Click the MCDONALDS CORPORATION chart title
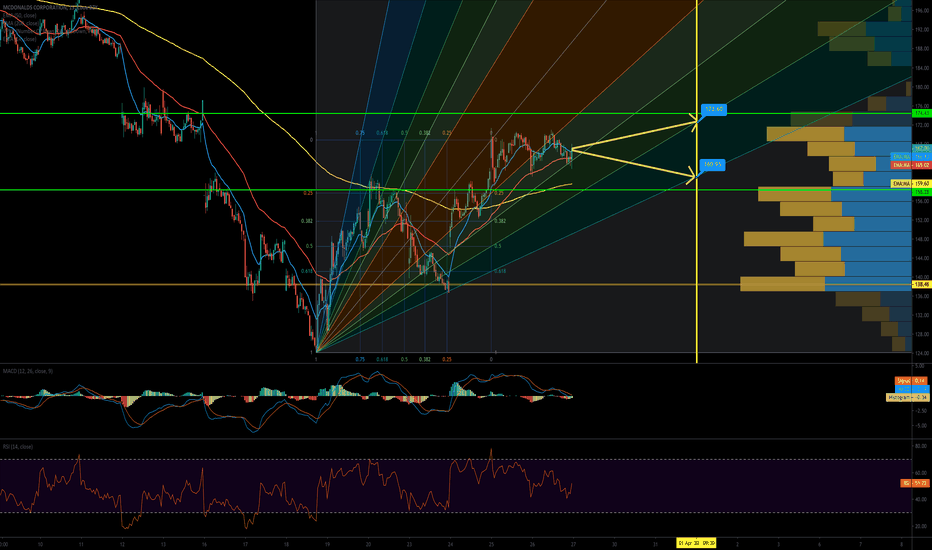 click(49, 8)
